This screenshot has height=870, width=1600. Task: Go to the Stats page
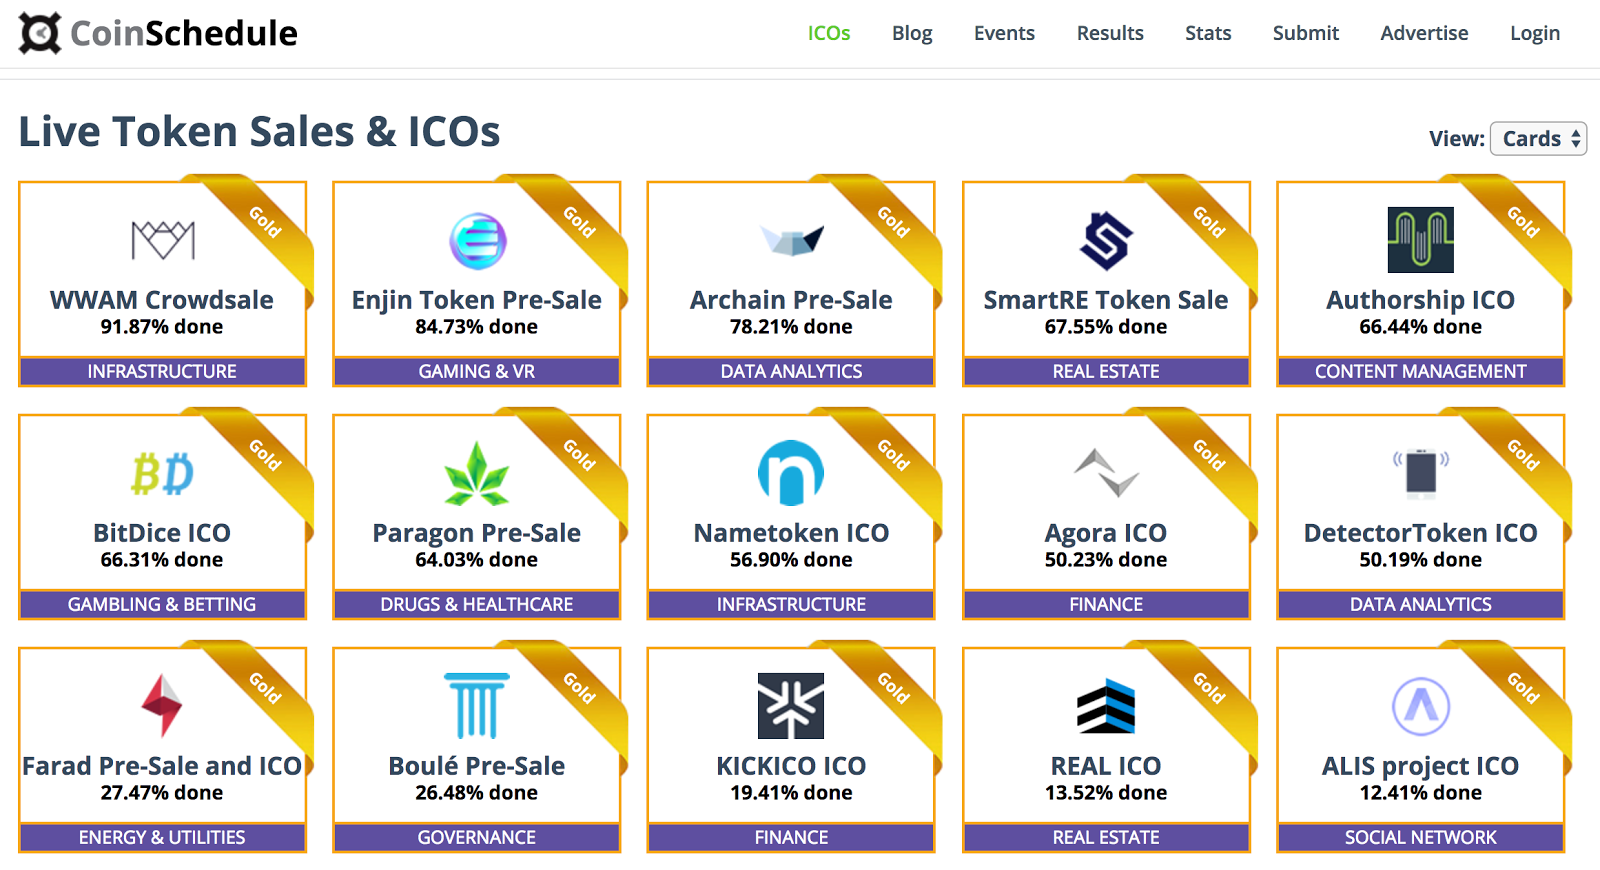pos(1208,33)
